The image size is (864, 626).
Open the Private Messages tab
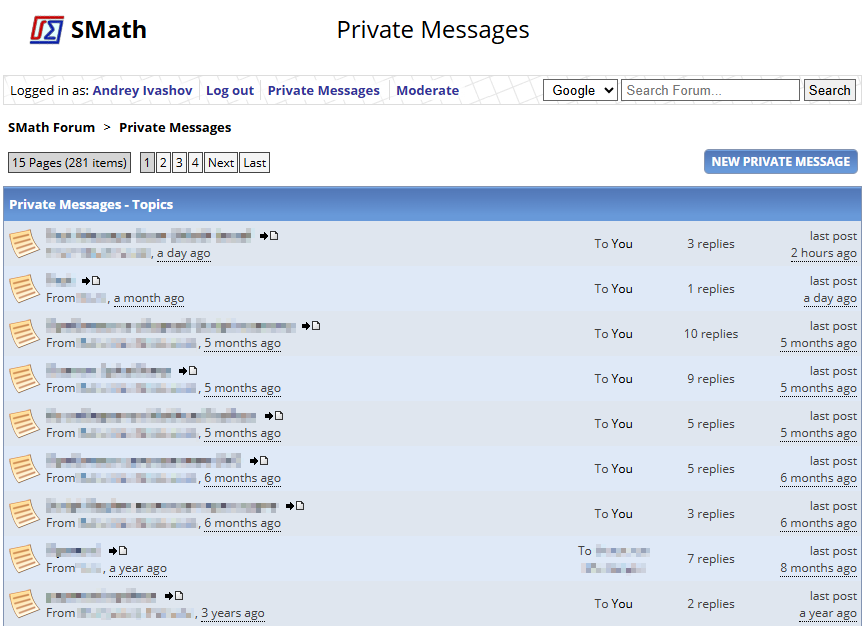323,90
